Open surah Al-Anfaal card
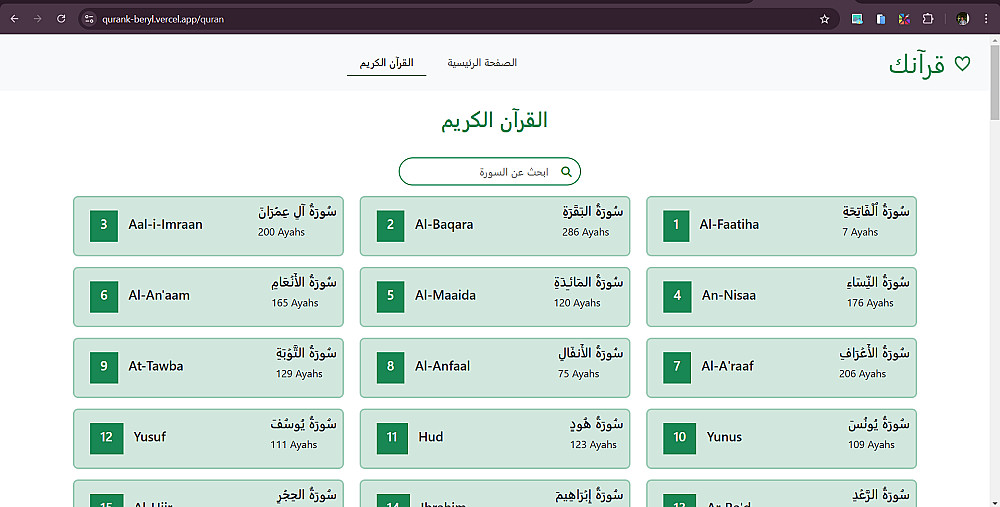Viewport: 1000px width, 507px height. tap(495, 368)
